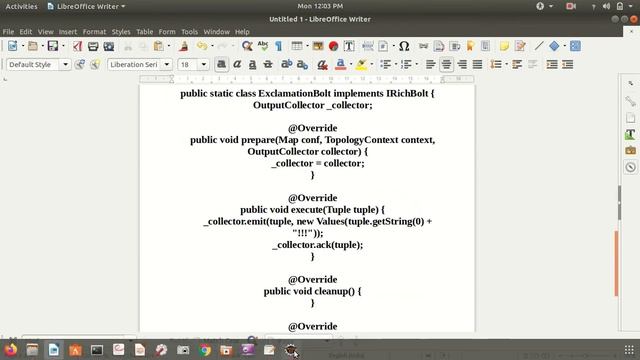Open the paste options dropdown arrow

point(169,46)
